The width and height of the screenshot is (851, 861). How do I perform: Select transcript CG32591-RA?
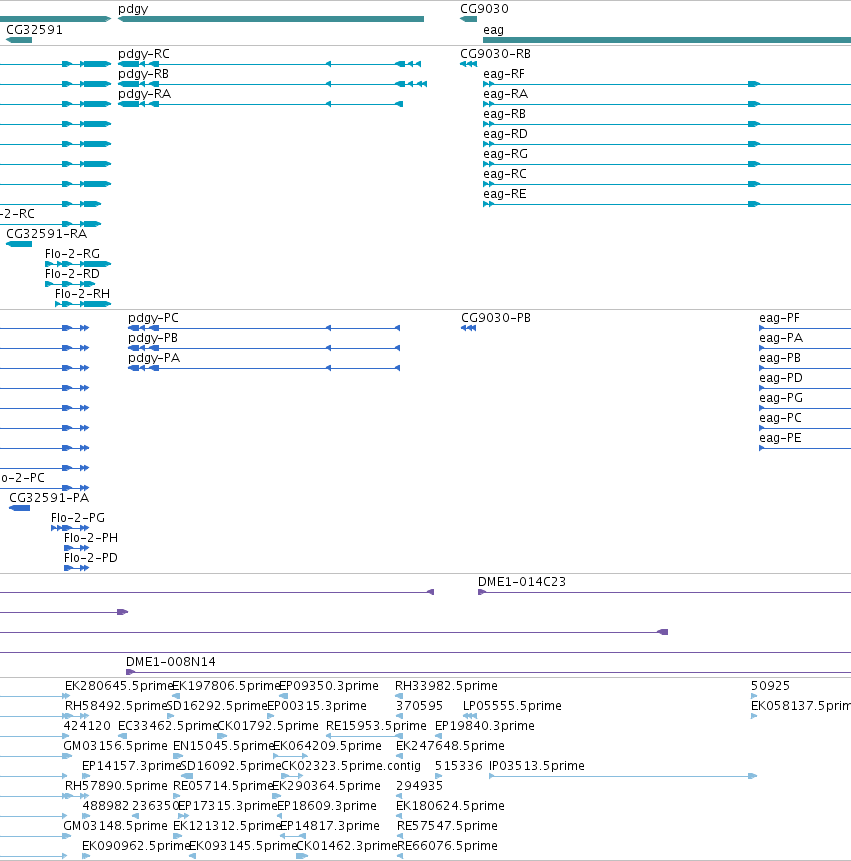click(x=19, y=244)
